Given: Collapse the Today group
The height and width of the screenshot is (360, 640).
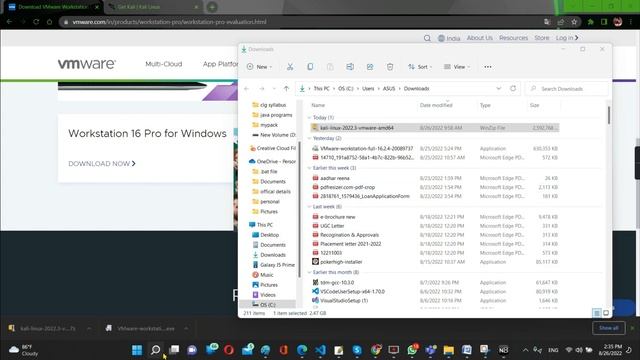Looking at the screenshot, I should pos(309,118).
